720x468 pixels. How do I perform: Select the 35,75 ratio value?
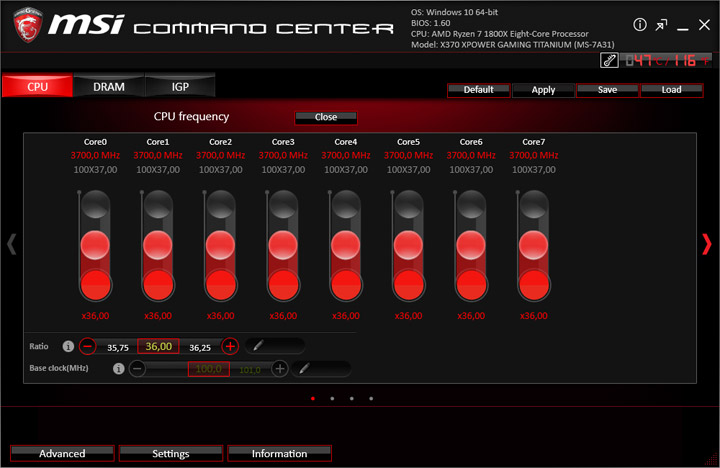[118, 348]
